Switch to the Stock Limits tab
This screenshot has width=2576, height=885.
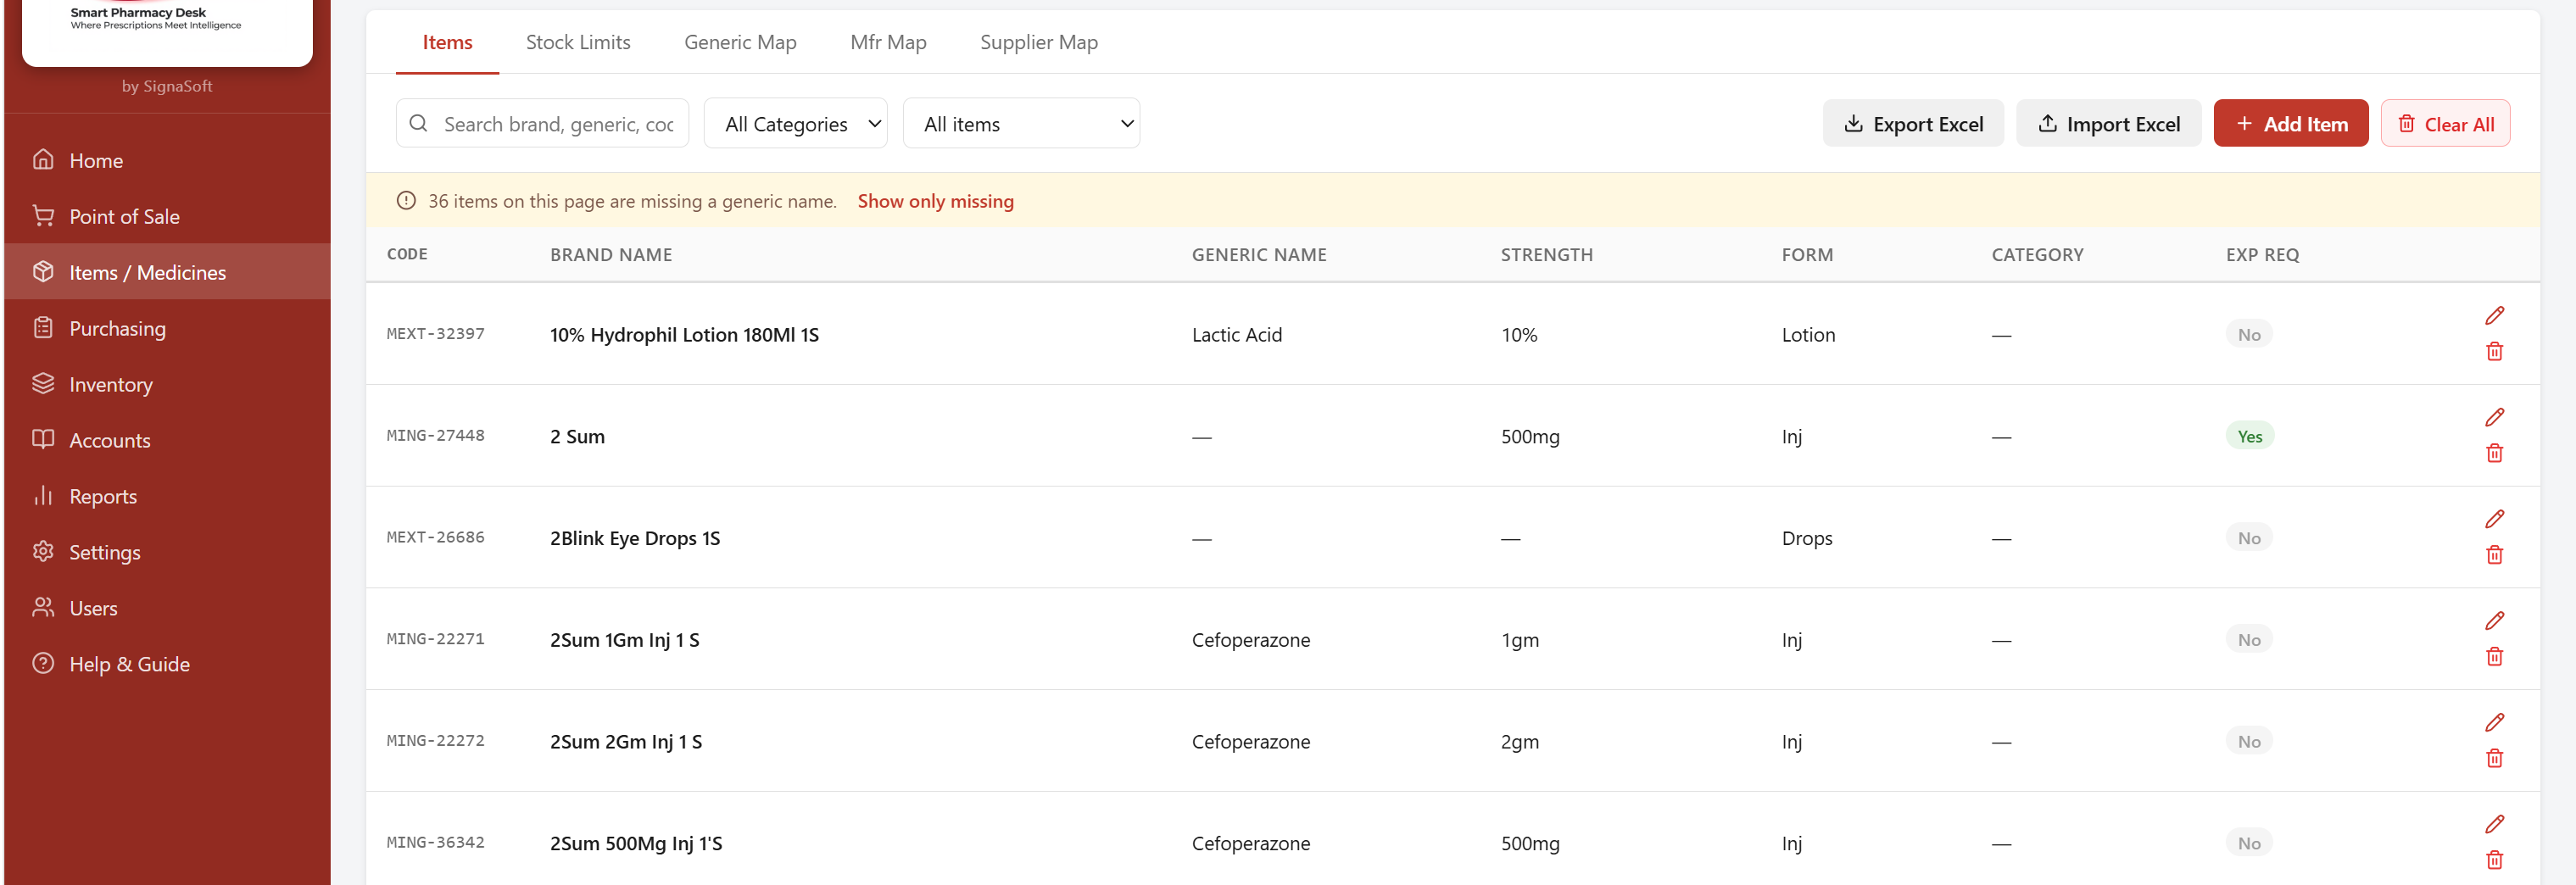(x=577, y=42)
